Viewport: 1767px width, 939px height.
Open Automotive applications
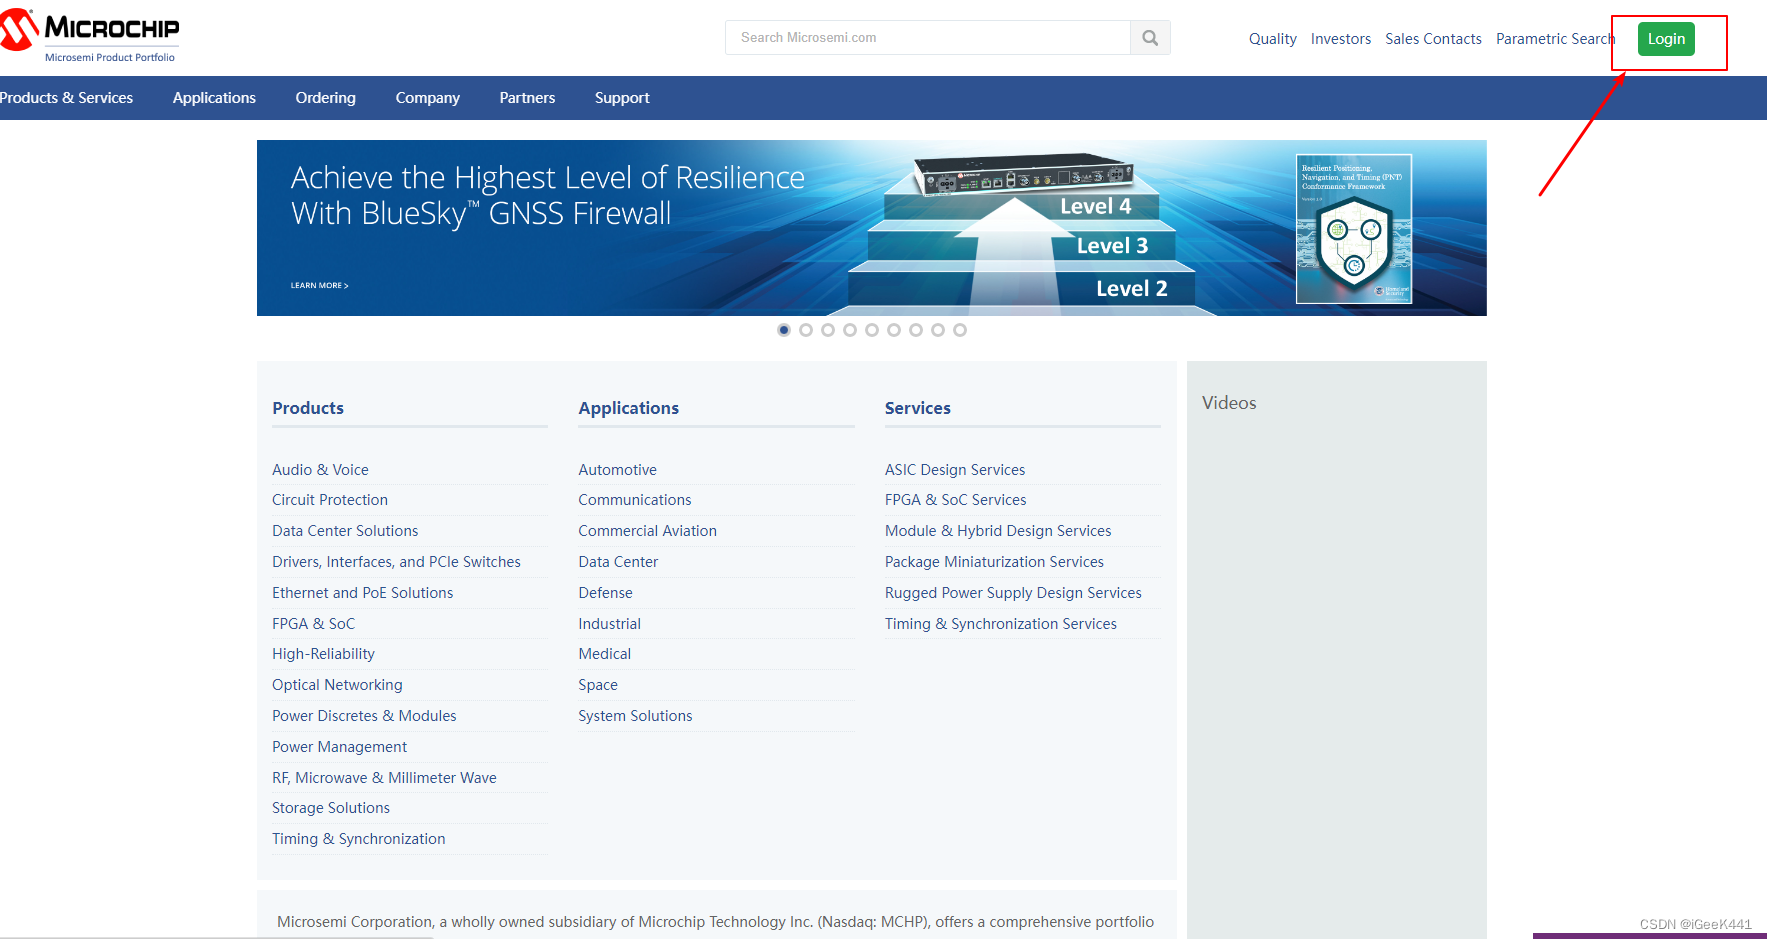click(617, 470)
